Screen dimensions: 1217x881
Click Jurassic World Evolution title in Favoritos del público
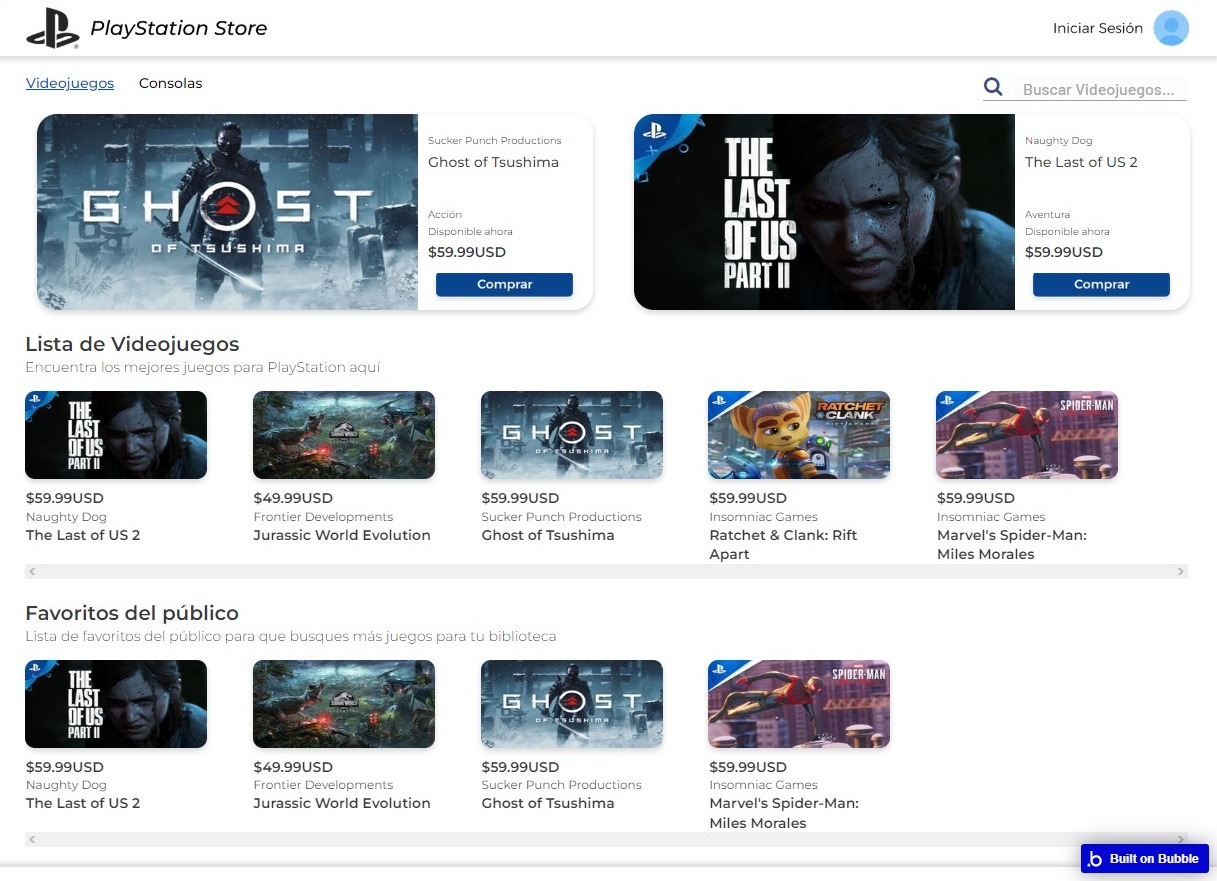(342, 803)
